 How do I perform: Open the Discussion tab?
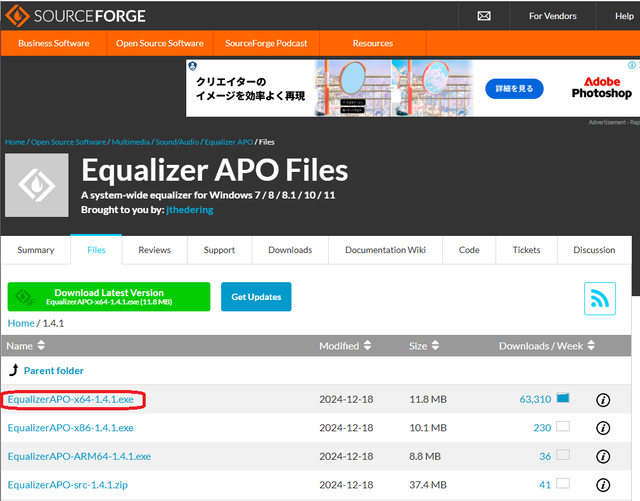click(x=594, y=250)
